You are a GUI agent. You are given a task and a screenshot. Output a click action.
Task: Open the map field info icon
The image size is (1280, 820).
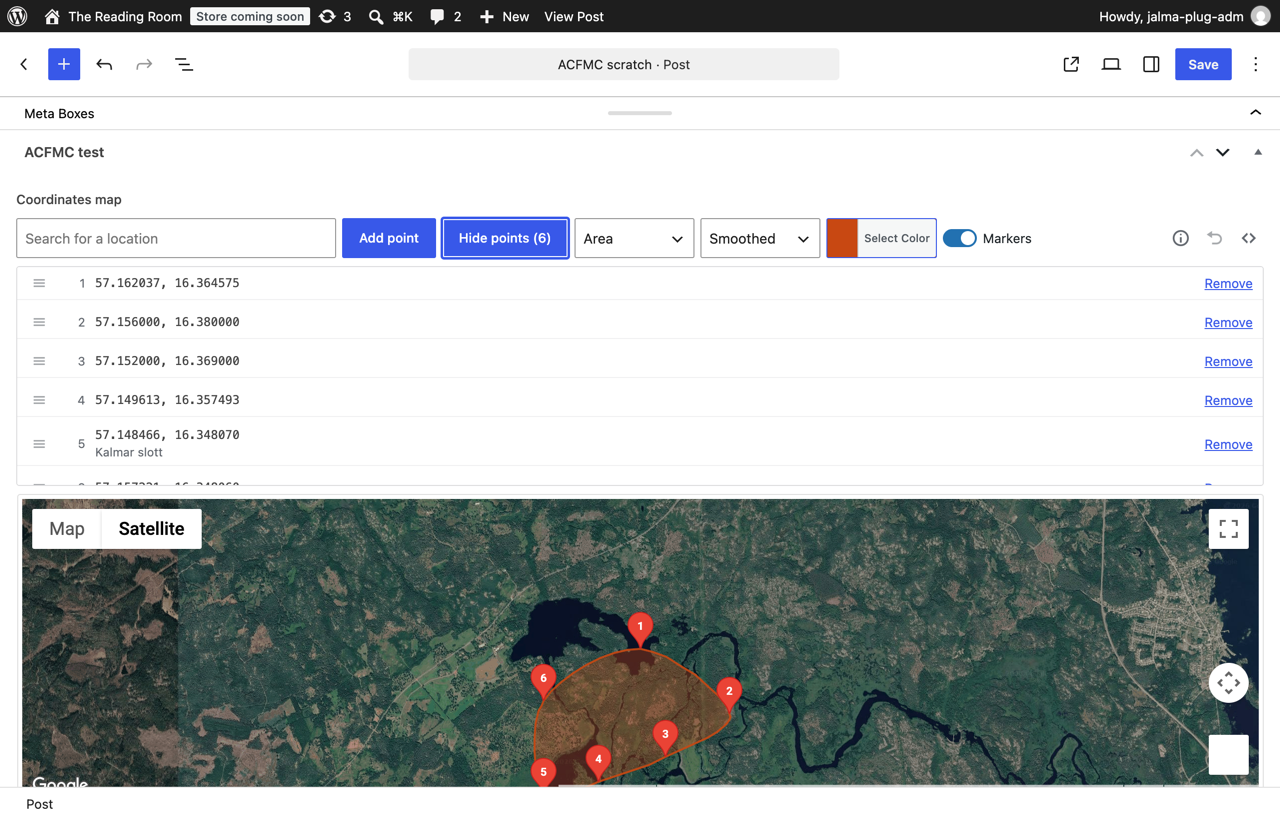1181,238
